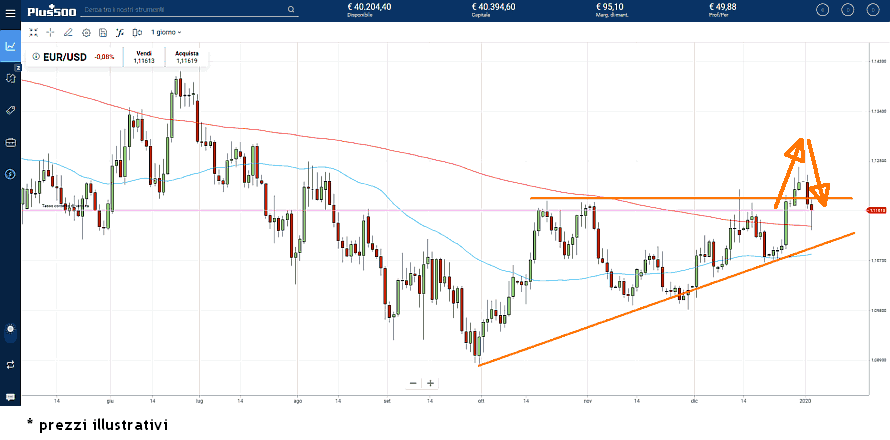Zoom out chart with minus button

point(413,383)
